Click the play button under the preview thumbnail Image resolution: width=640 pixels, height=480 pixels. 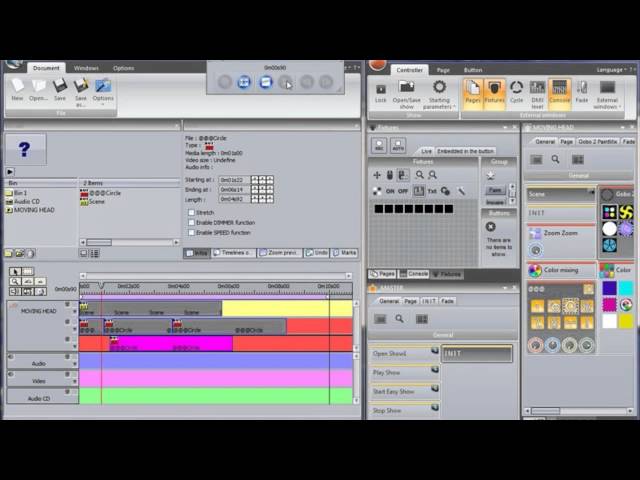[10, 172]
